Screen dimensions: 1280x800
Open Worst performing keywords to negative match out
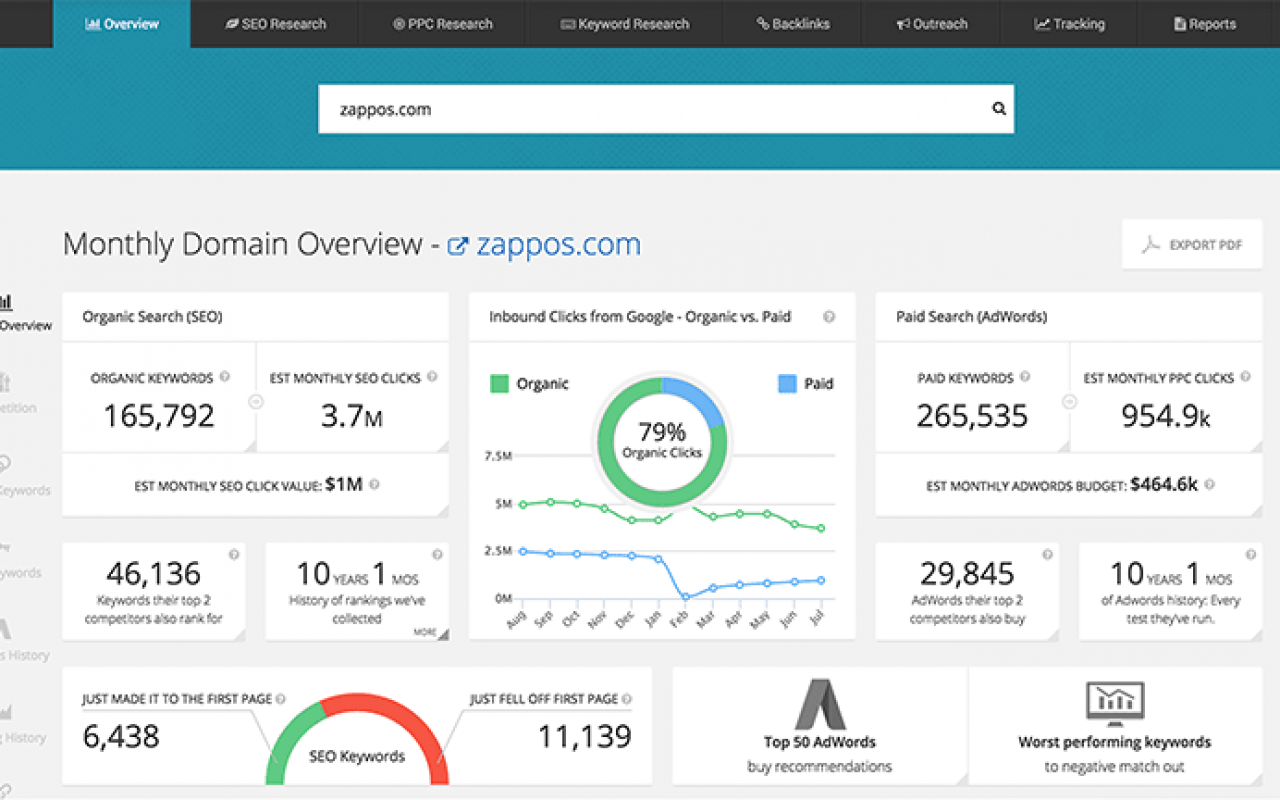(1115, 726)
